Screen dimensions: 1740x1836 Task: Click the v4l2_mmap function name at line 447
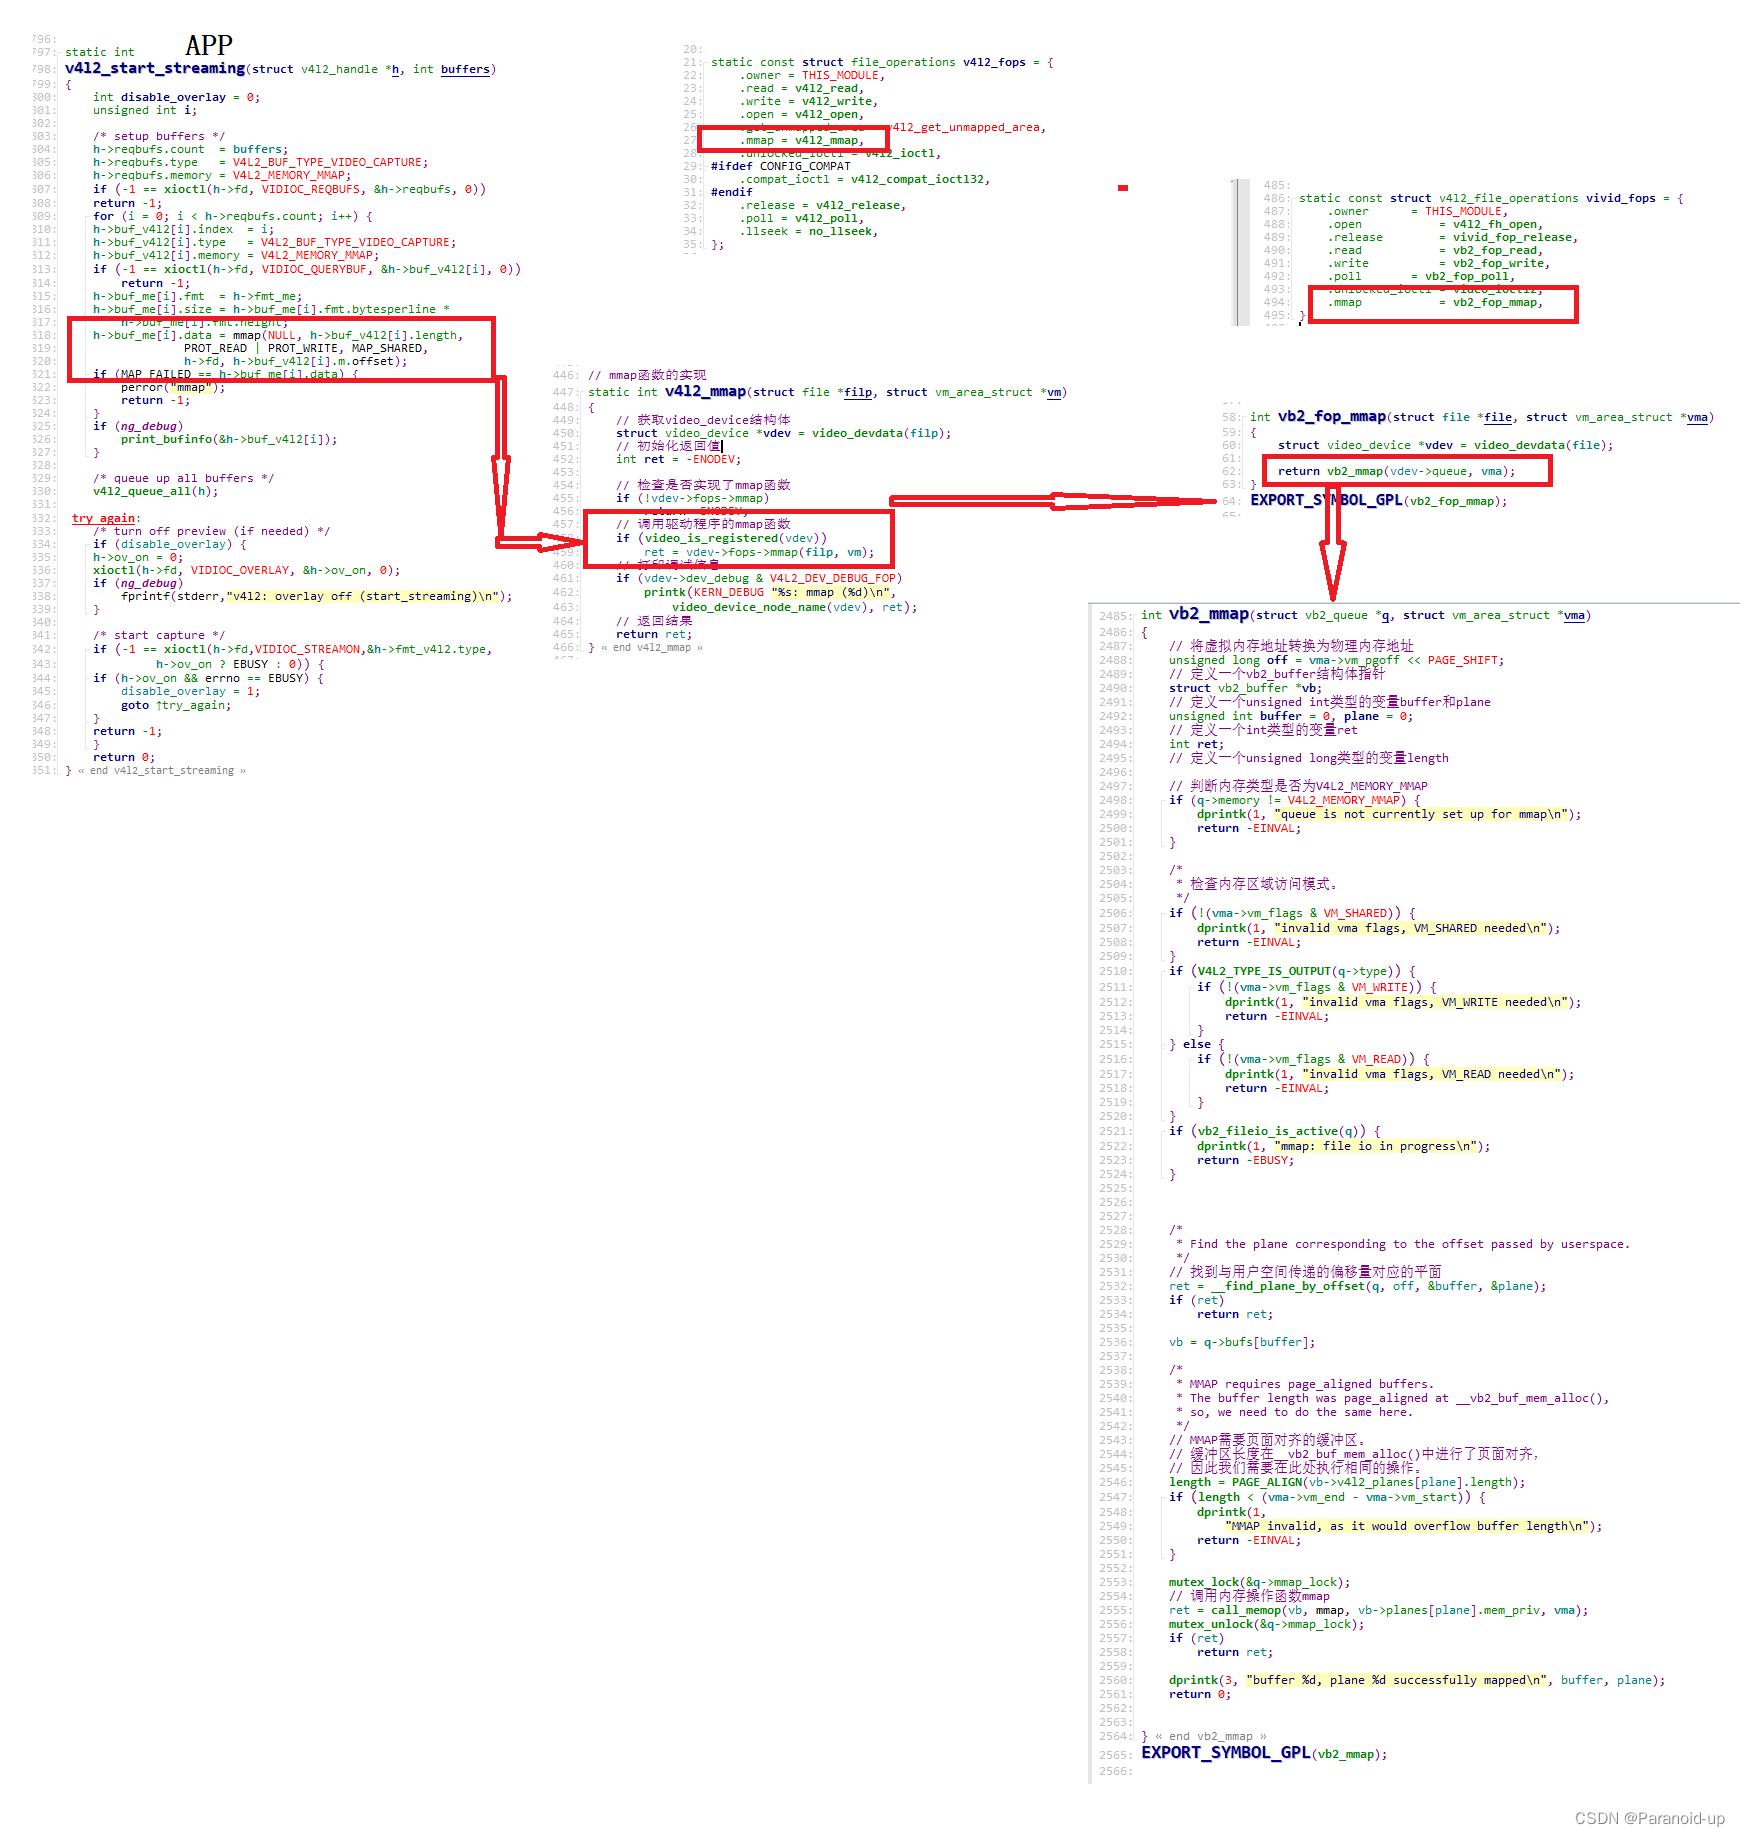click(705, 391)
